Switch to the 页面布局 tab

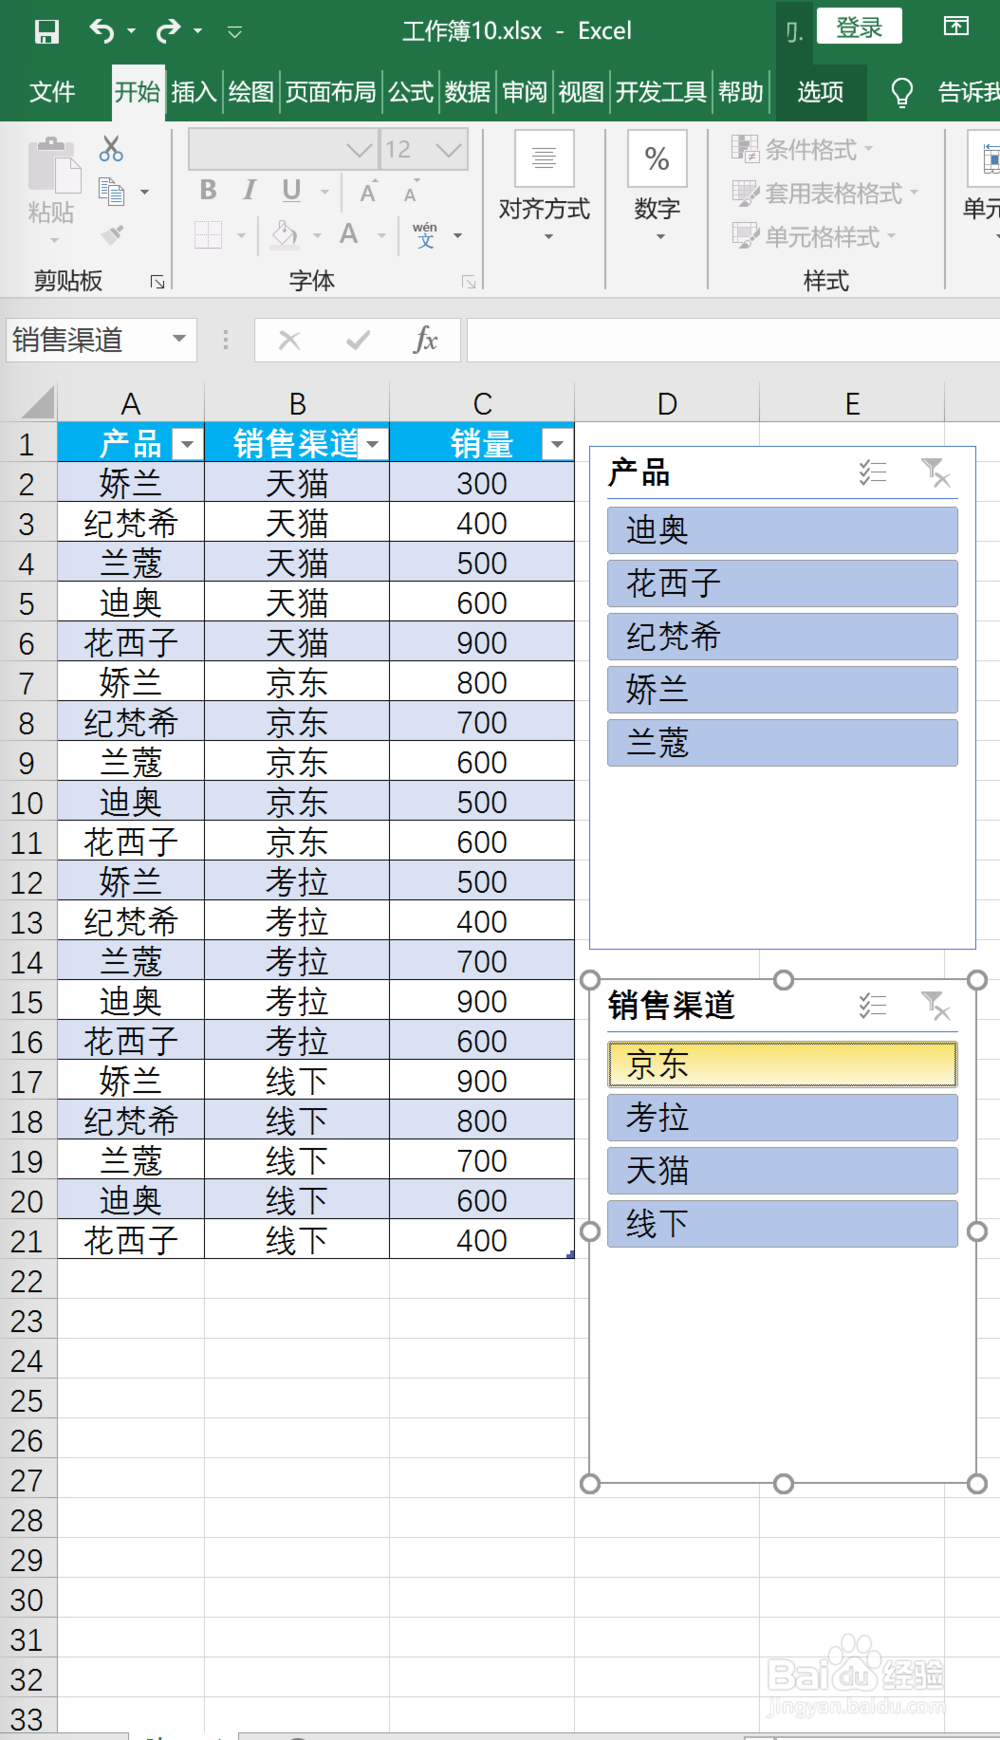click(331, 92)
